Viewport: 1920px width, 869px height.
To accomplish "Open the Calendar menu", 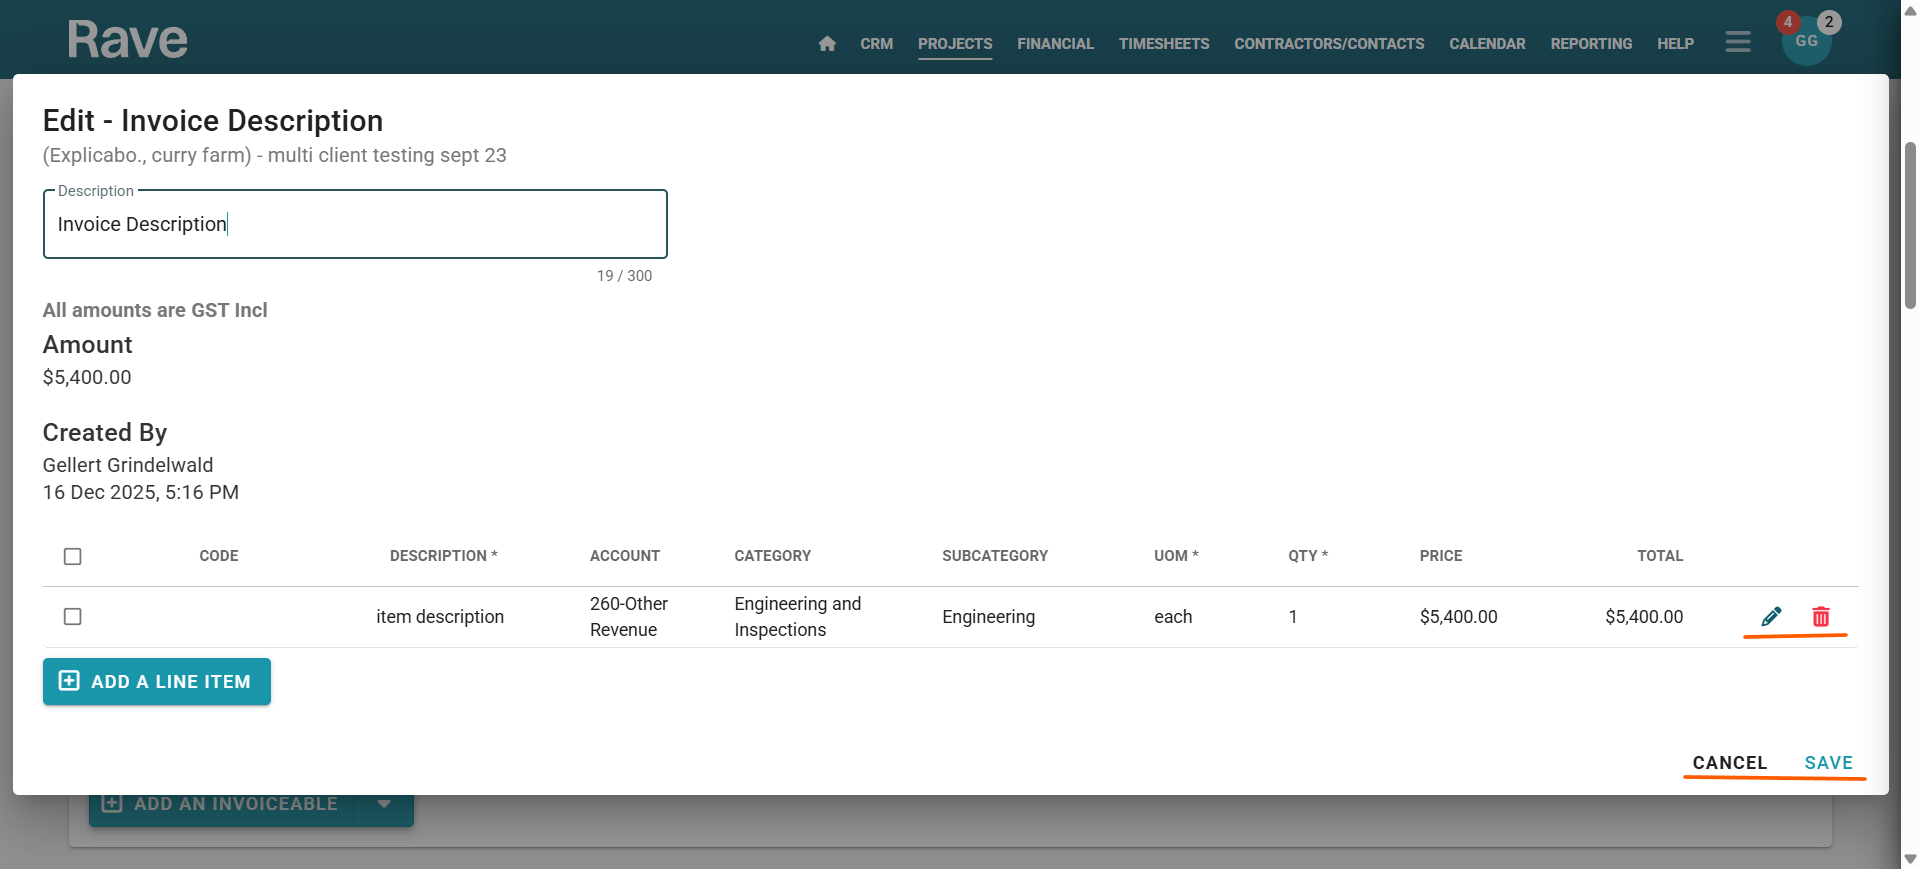I will pyautogui.click(x=1487, y=44).
